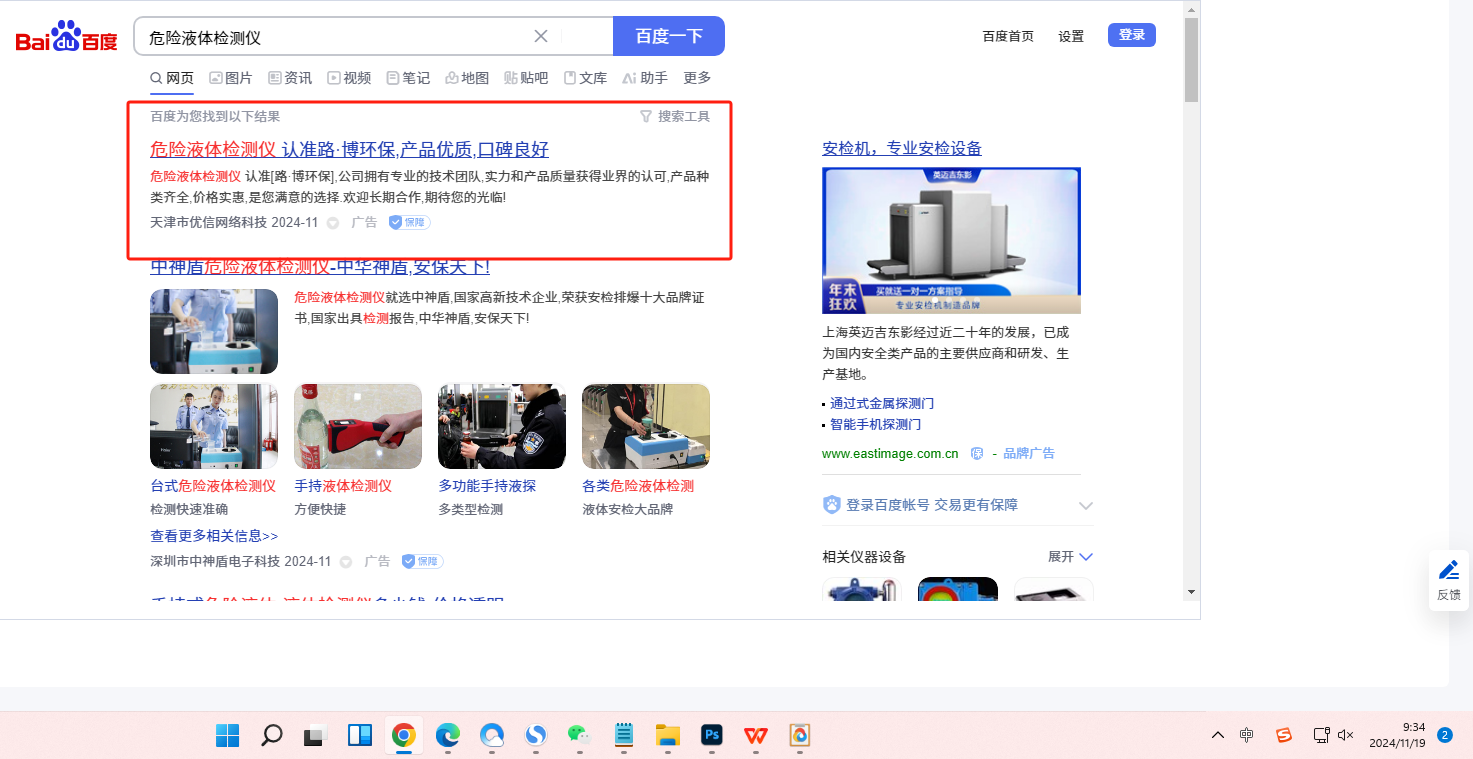Open 查看更多相关信息>> link

pyautogui.click(x=214, y=536)
